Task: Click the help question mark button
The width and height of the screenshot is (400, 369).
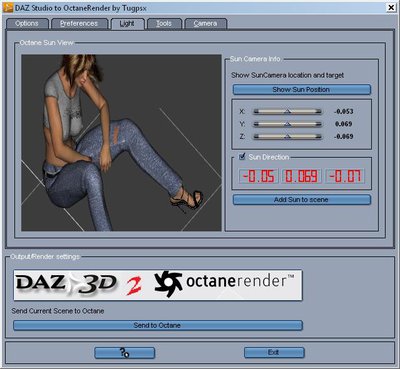Action: tap(125, 353)
